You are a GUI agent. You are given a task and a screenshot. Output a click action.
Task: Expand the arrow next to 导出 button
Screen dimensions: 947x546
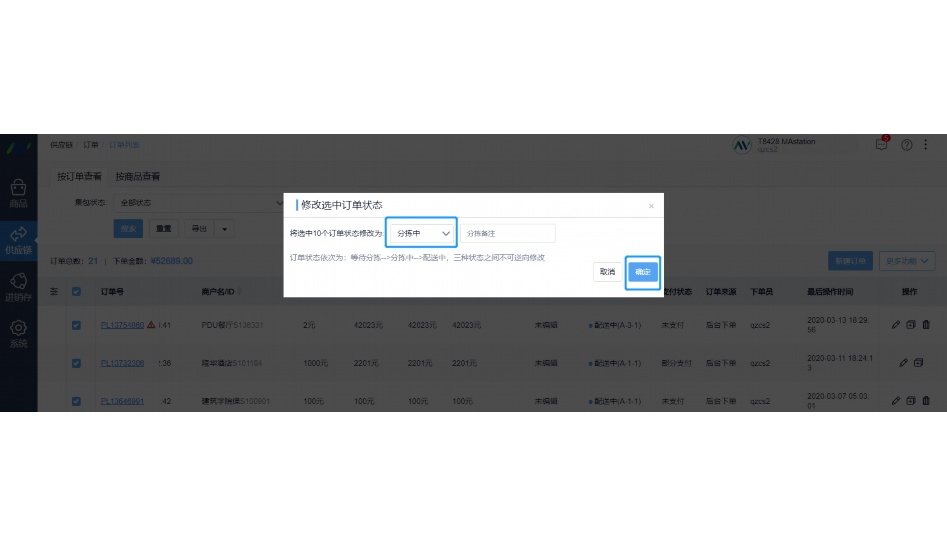[225, 229]
